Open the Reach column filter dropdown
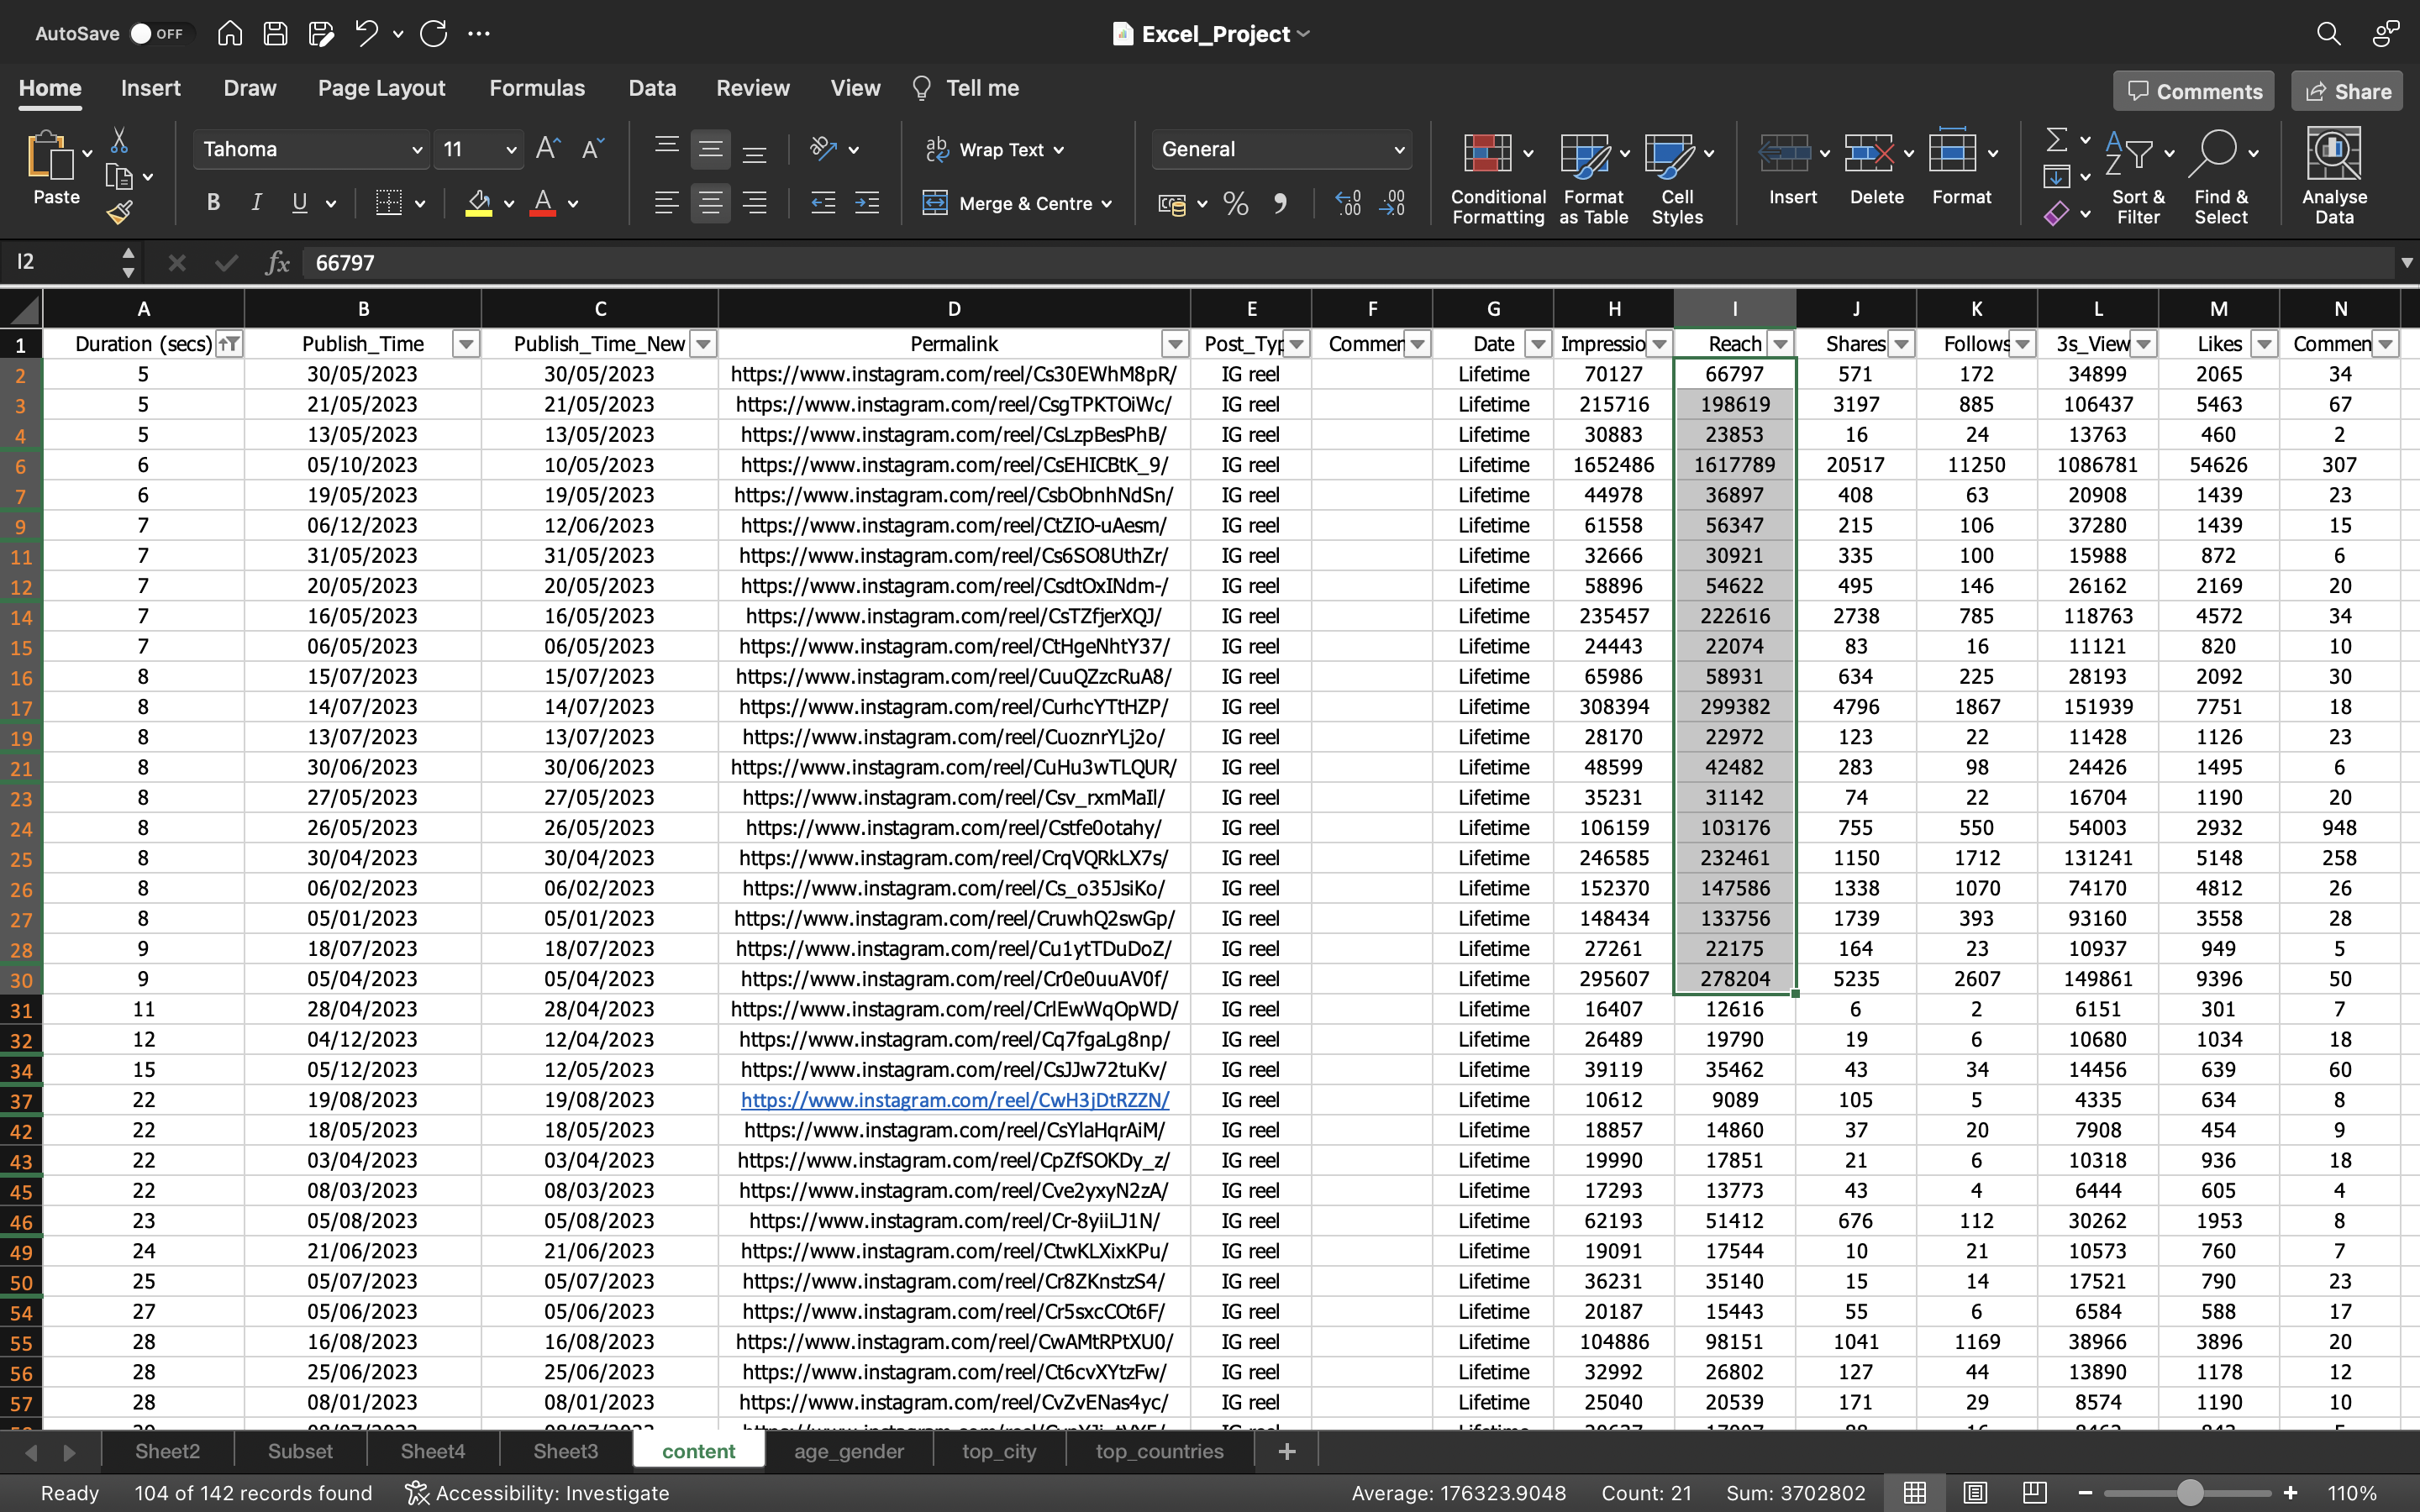This screenshot has height=1512, width=2420. tap(1781, 344)
